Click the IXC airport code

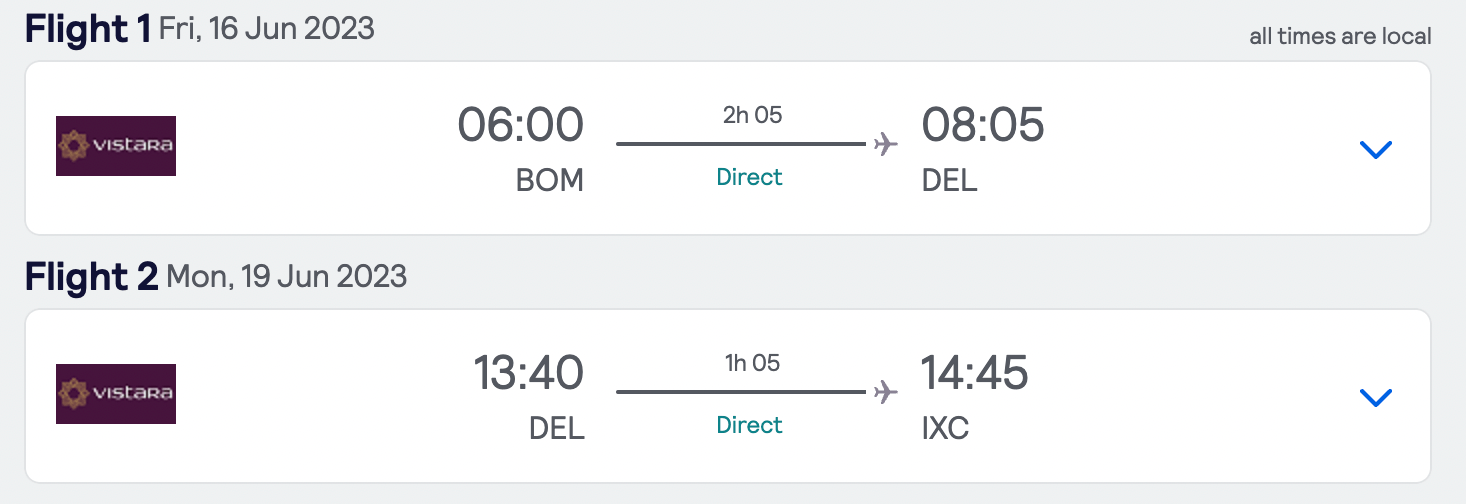coord(945,429)
